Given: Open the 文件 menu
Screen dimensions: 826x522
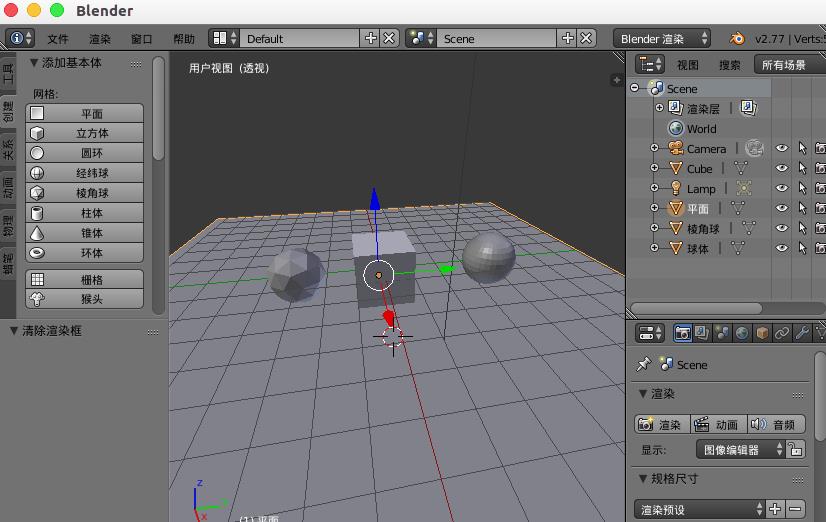Looking at the screenshot, I should [x=58, y=39].
